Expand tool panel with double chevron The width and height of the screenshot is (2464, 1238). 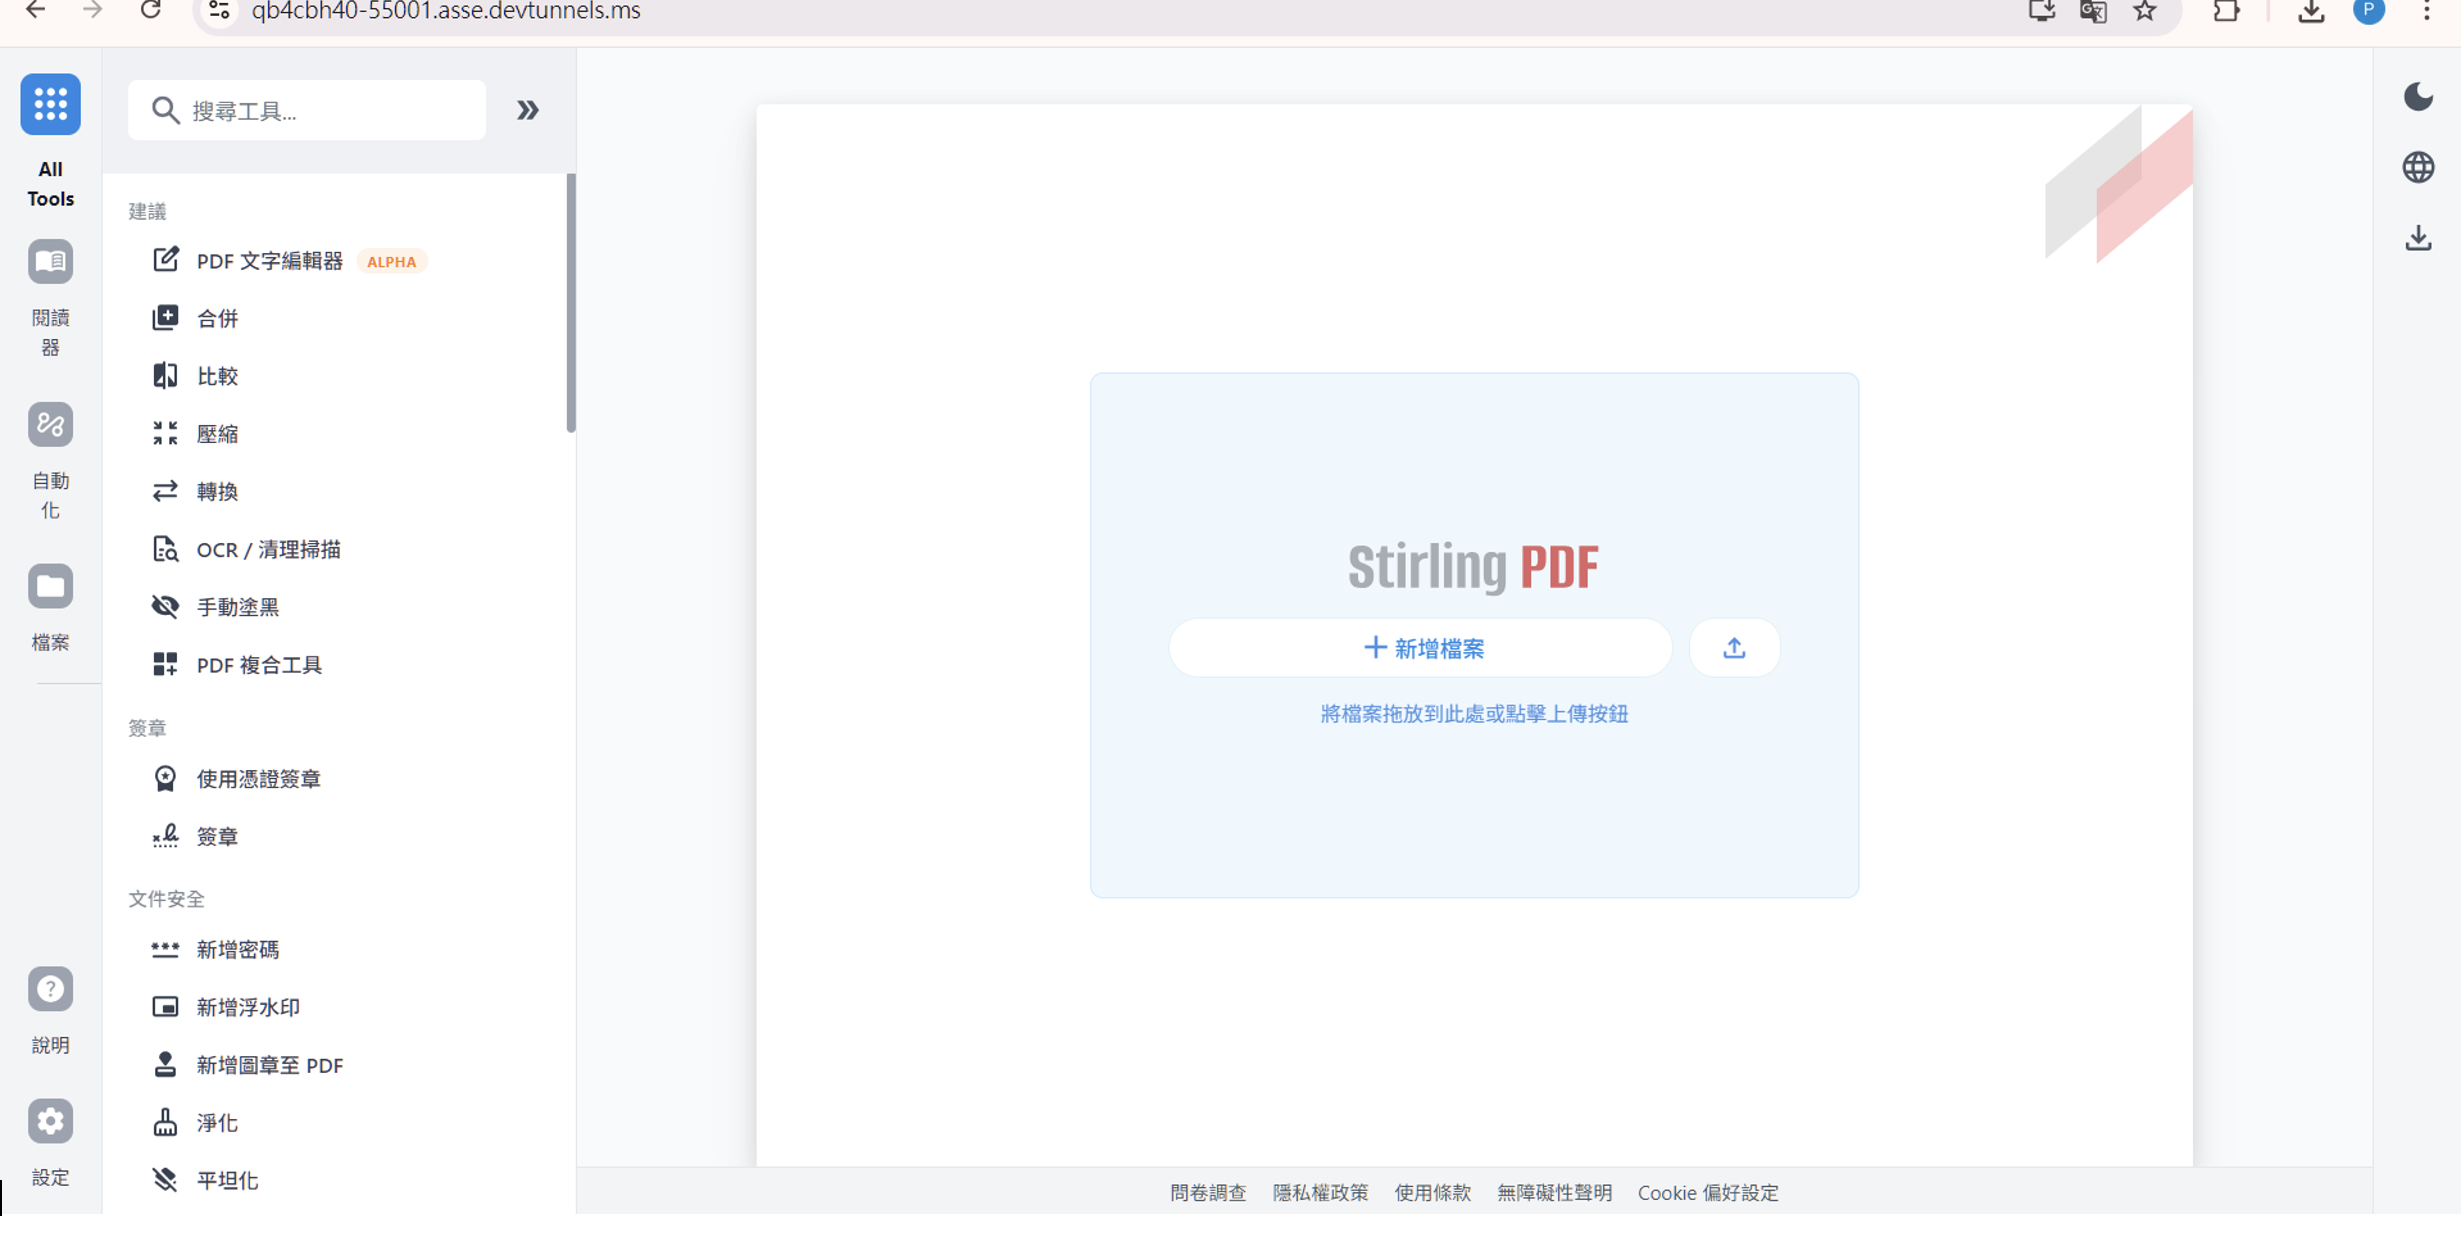(x=528, y=110)
